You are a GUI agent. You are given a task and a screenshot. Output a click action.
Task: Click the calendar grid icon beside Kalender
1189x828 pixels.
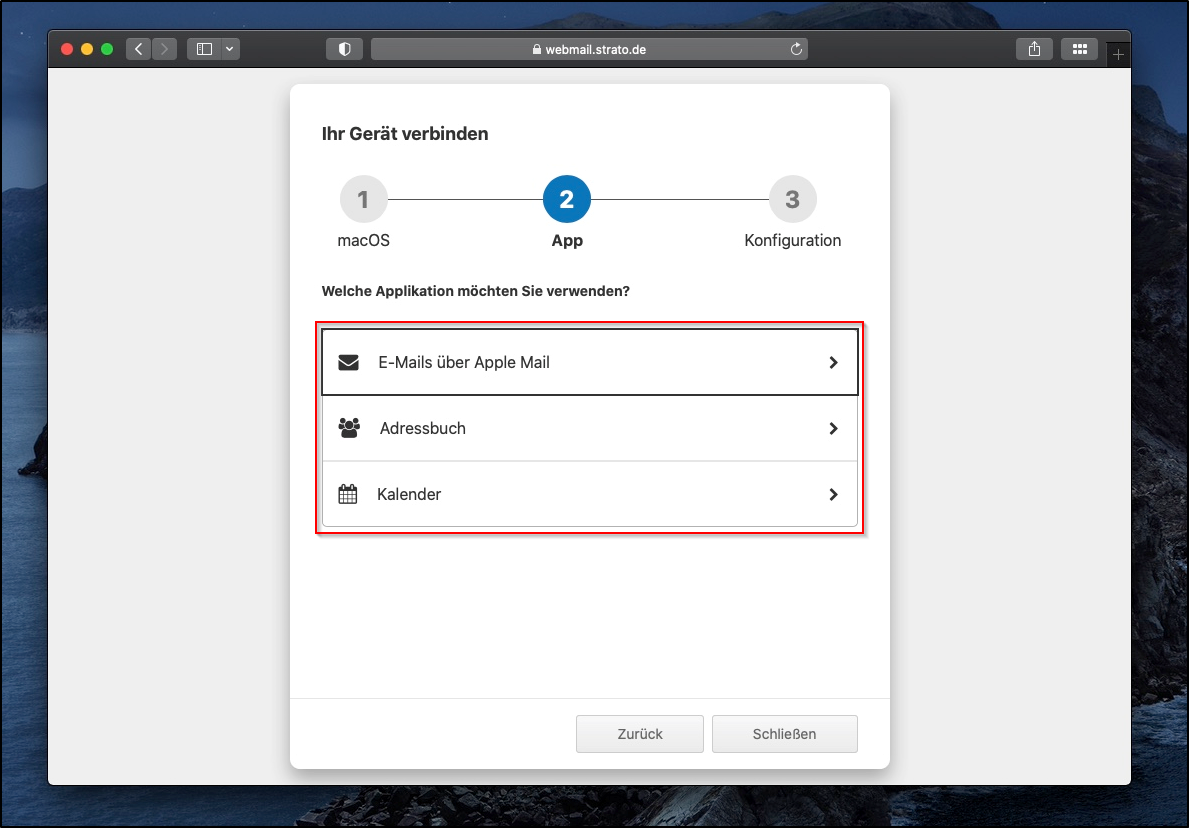(348, 495)
